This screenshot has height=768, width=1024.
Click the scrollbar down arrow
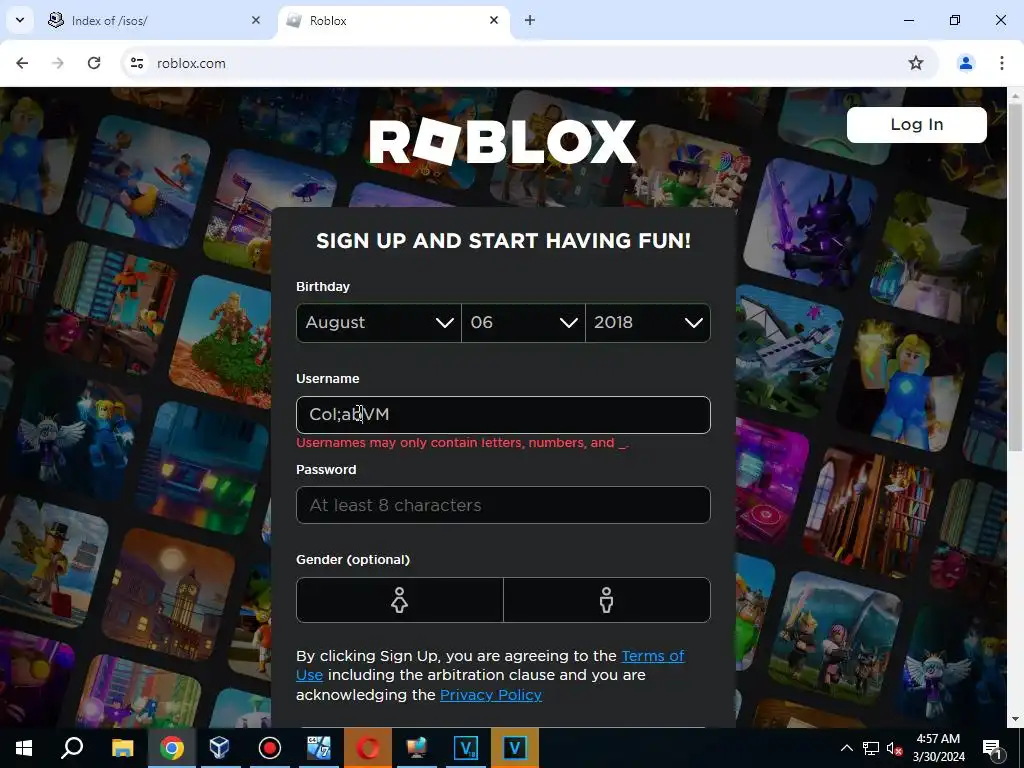1015,719
